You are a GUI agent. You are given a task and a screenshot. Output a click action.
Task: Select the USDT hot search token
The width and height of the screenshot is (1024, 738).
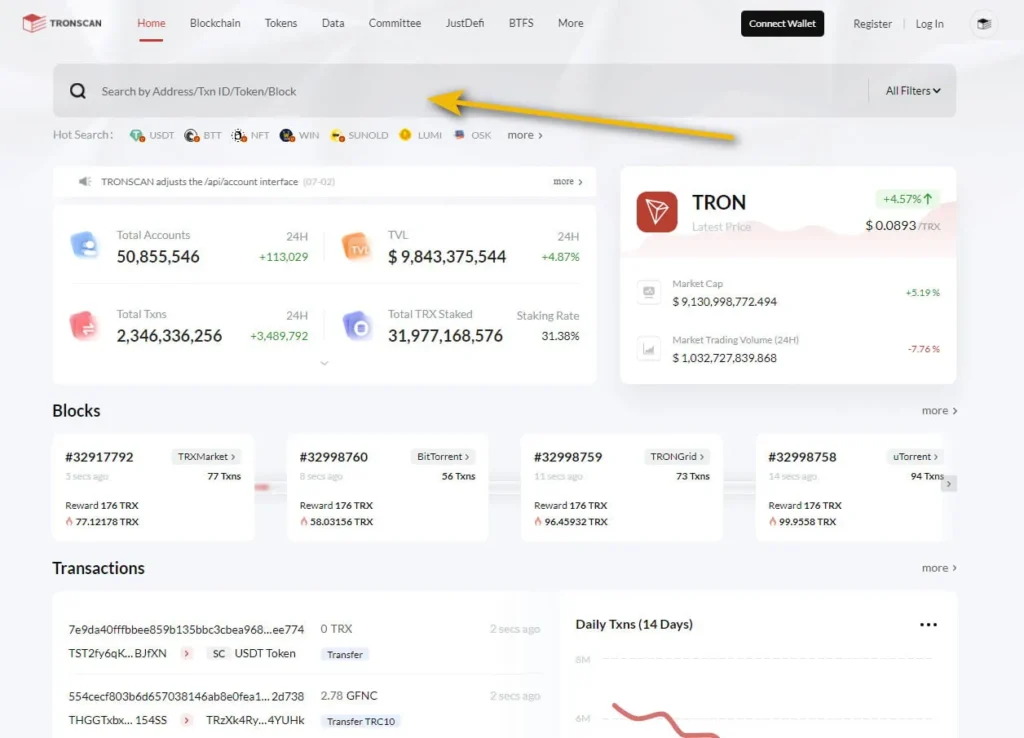pyautogui.click(x=152, y=135)
